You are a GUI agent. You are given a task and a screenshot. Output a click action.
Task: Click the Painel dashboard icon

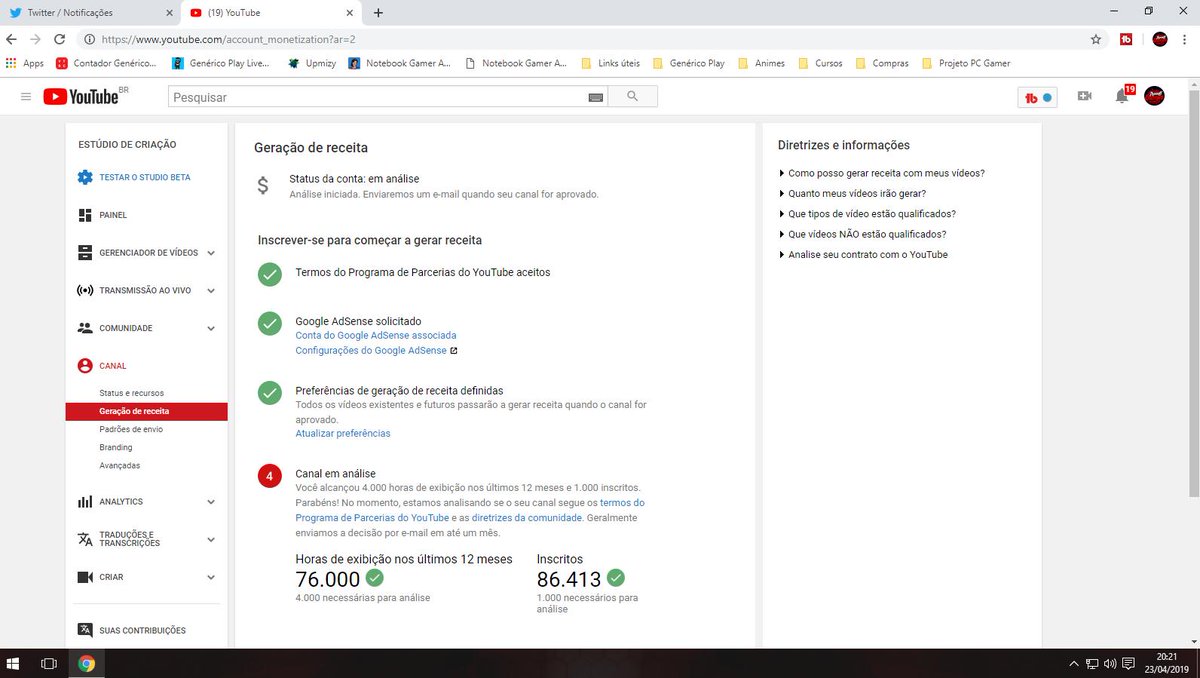click(85, 215)
